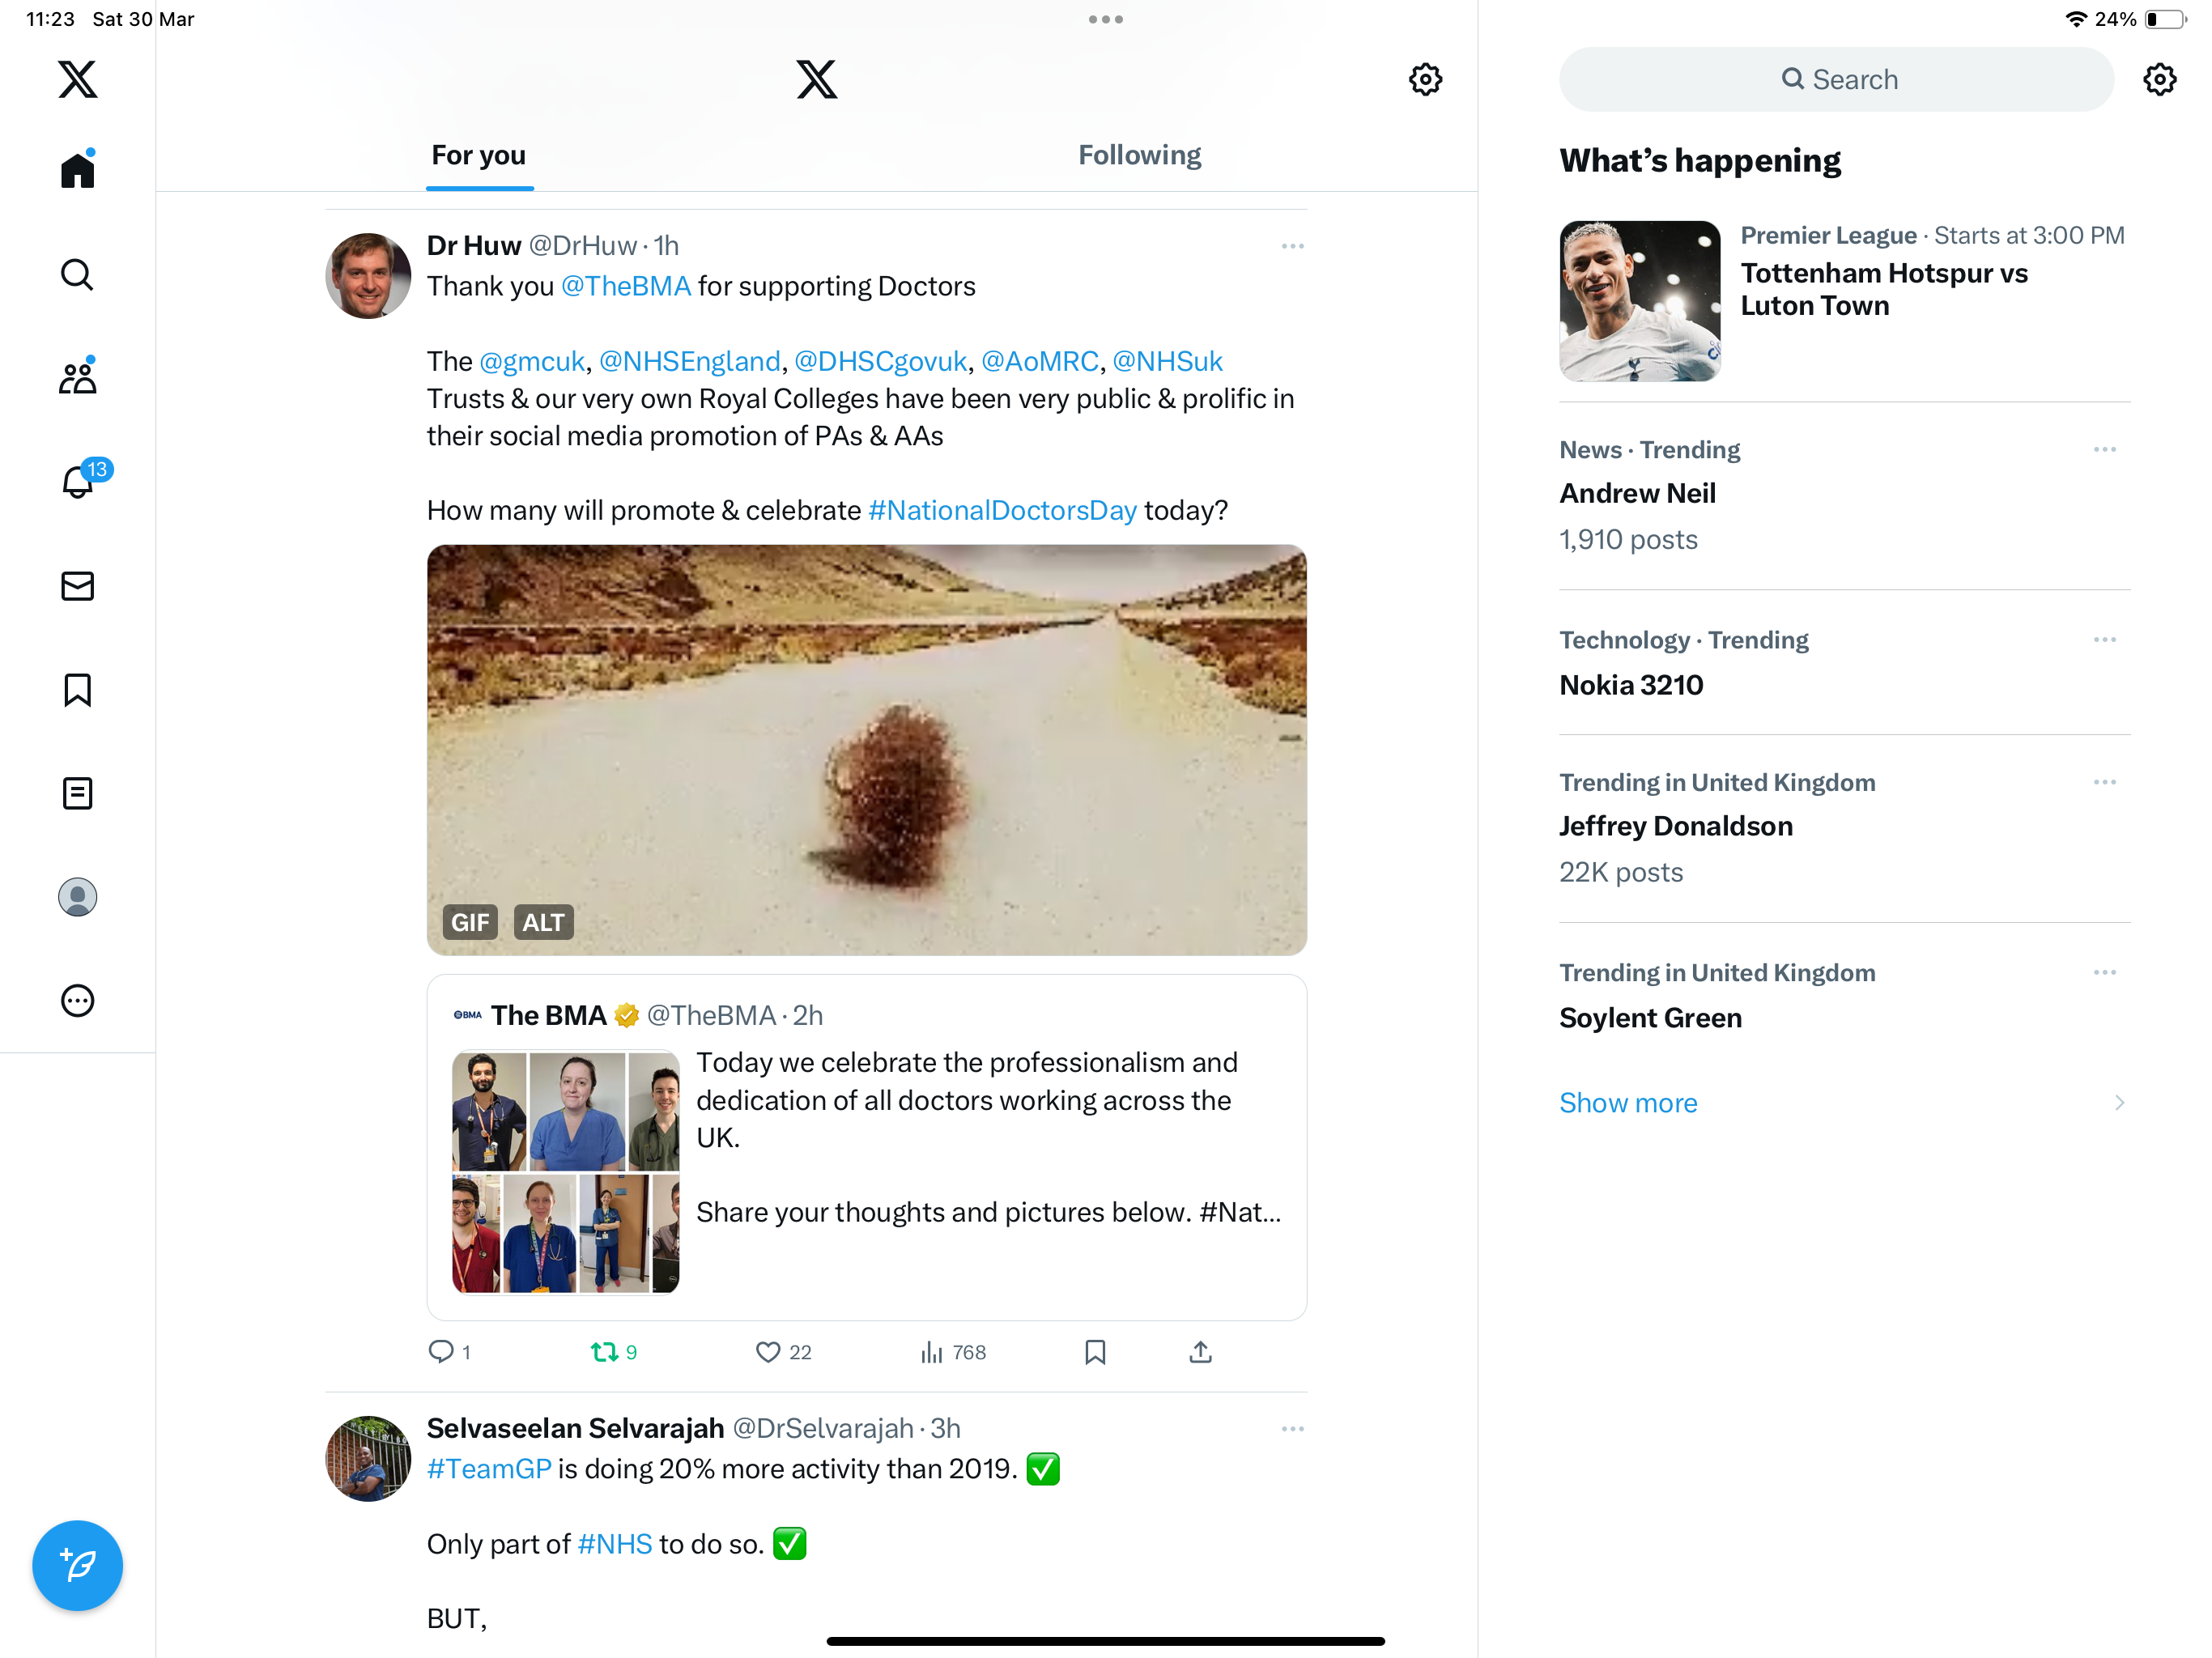
Task: Open more options on Dr Huw's post
Action: [x=1292, y=246]
